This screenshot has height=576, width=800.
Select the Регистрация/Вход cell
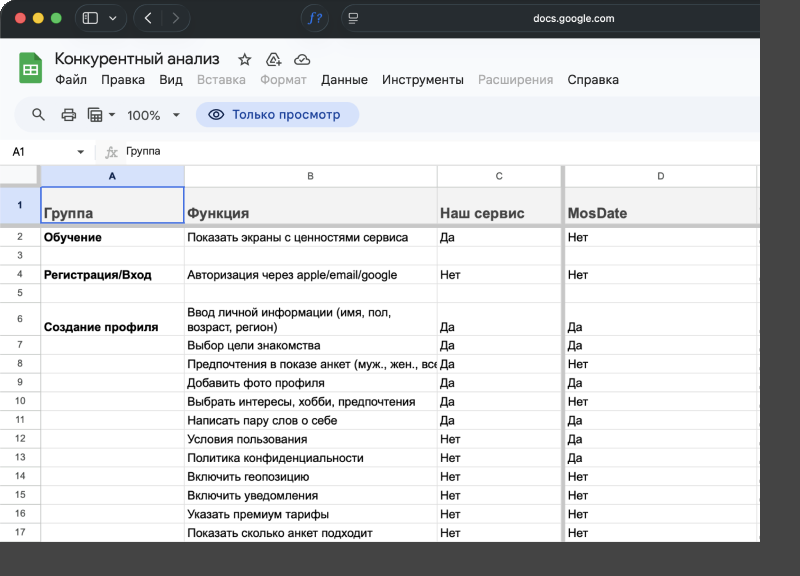112,274
